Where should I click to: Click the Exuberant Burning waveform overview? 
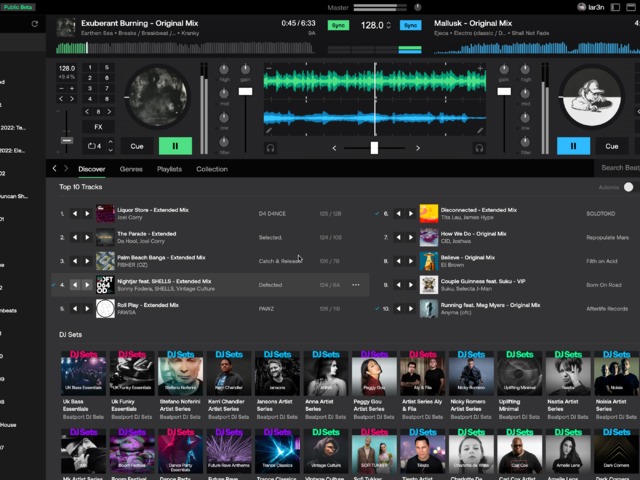(186, 48)
